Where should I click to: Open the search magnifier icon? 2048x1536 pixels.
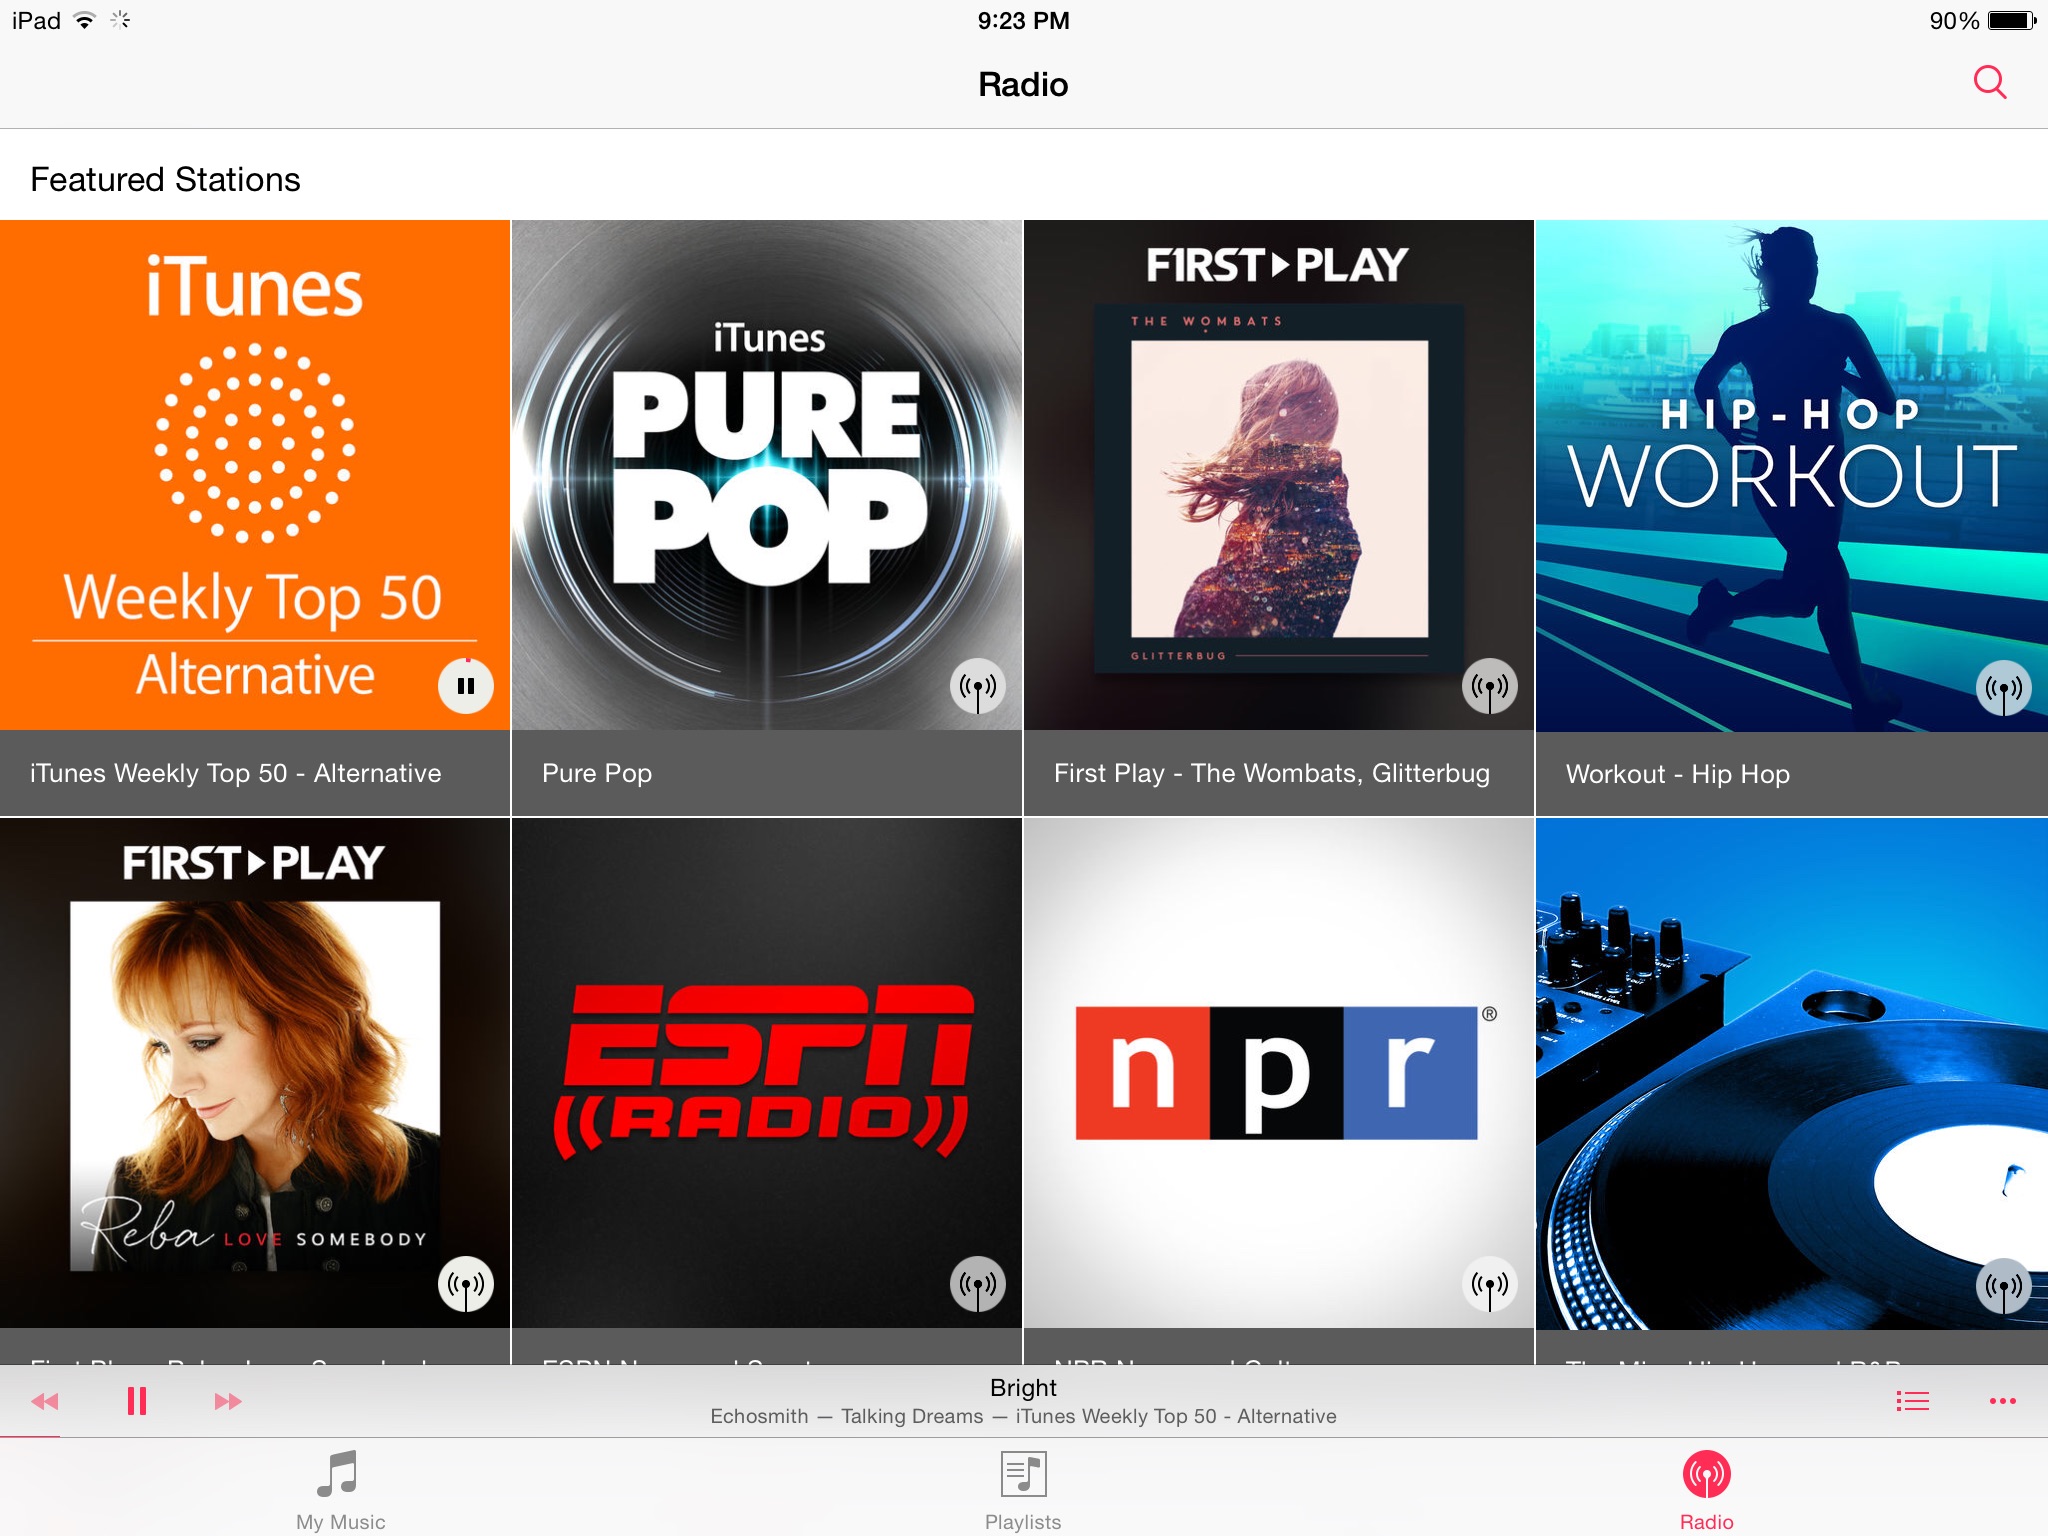coord(1989,83)
